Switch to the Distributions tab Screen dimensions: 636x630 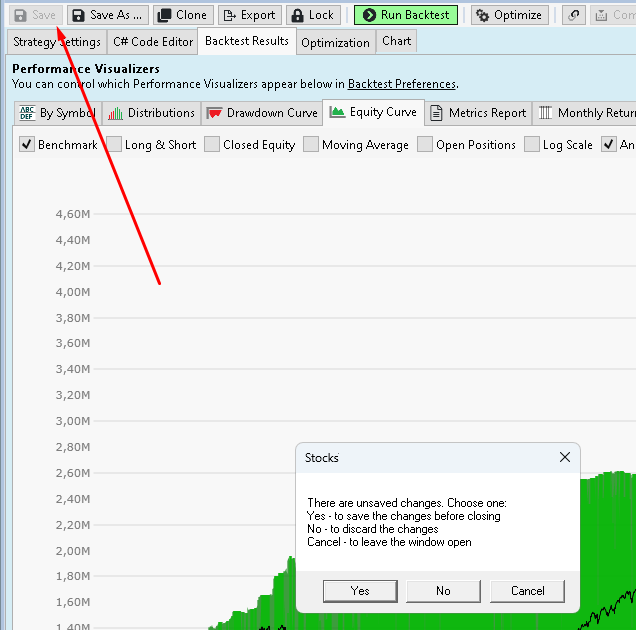click(151, 113)
